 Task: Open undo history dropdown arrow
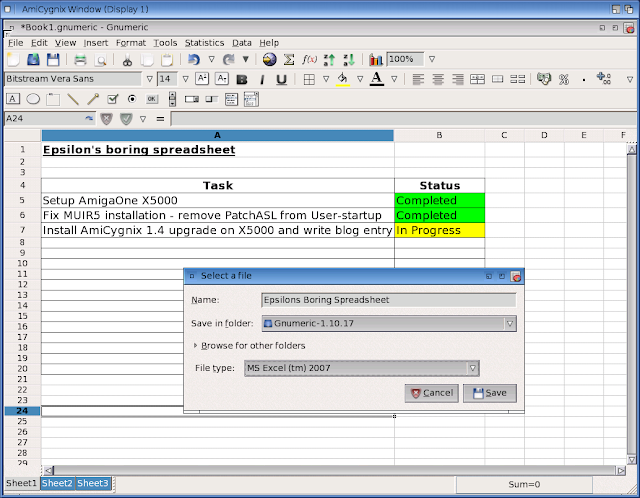click(x=211, y=60)
